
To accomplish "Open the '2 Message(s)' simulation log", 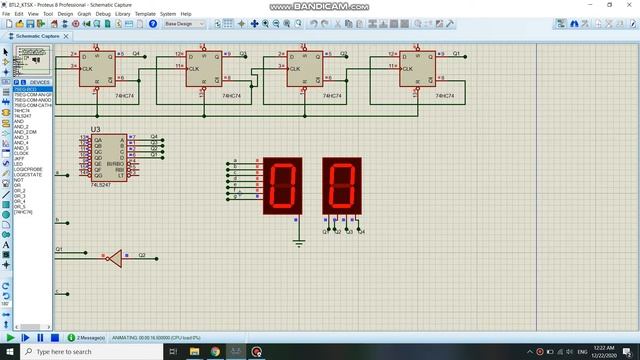I will (86, 338).
